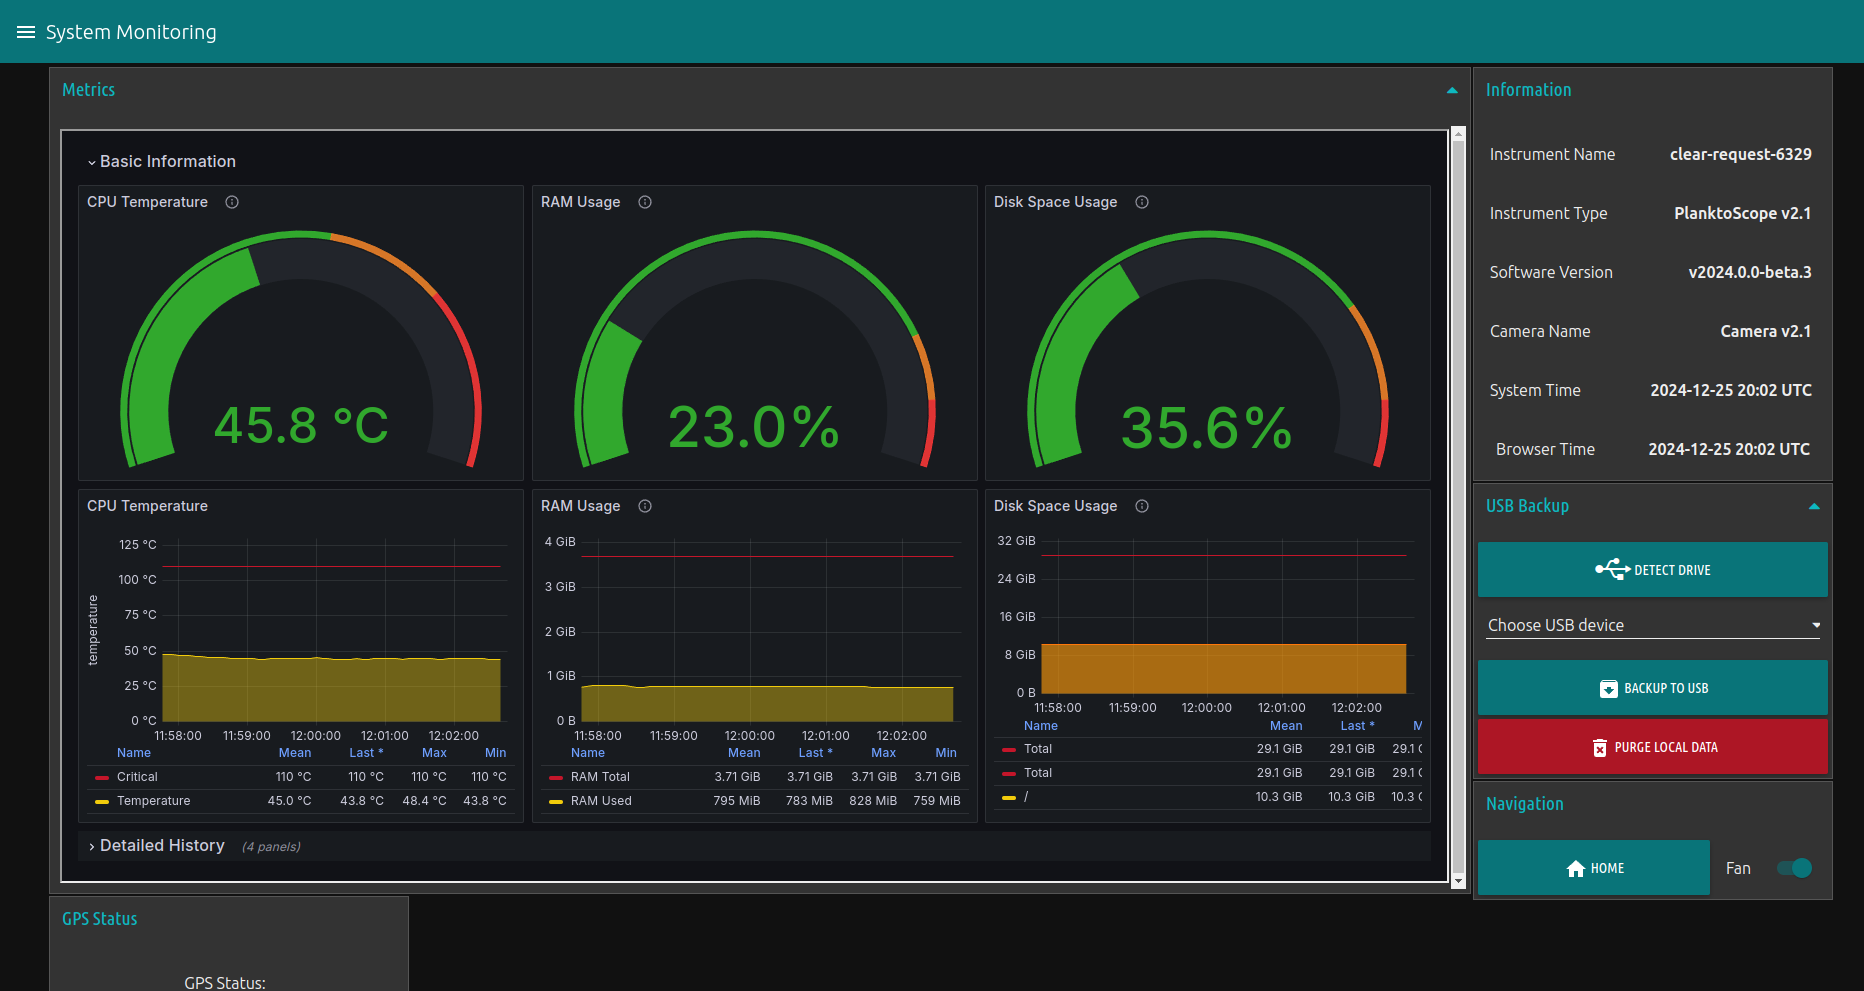The width and height of the screenshot is (1864, 991).
Task: Collapse the USB Backup section
Action: [1815, 506]
